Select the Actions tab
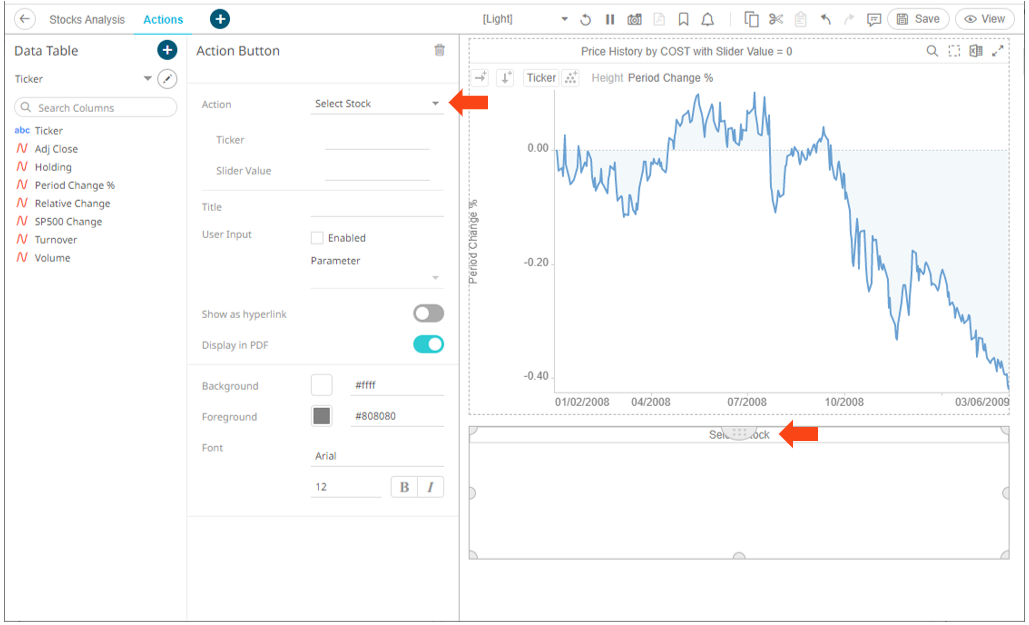Screen dimensions: 1029x625 (x=163, y=19)
